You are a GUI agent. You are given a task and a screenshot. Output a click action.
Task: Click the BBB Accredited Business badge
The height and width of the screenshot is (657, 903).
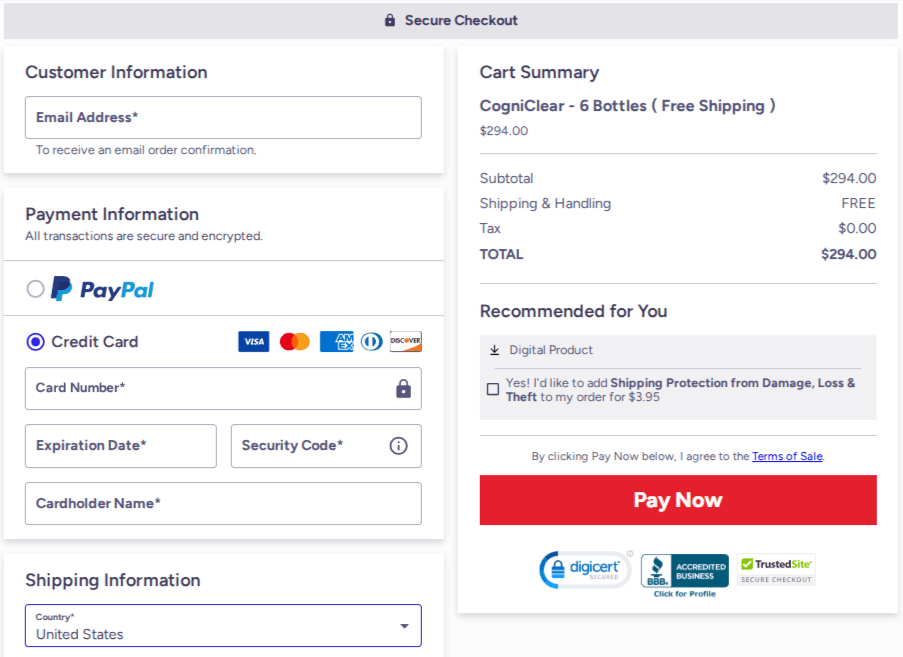pos(685,568)
